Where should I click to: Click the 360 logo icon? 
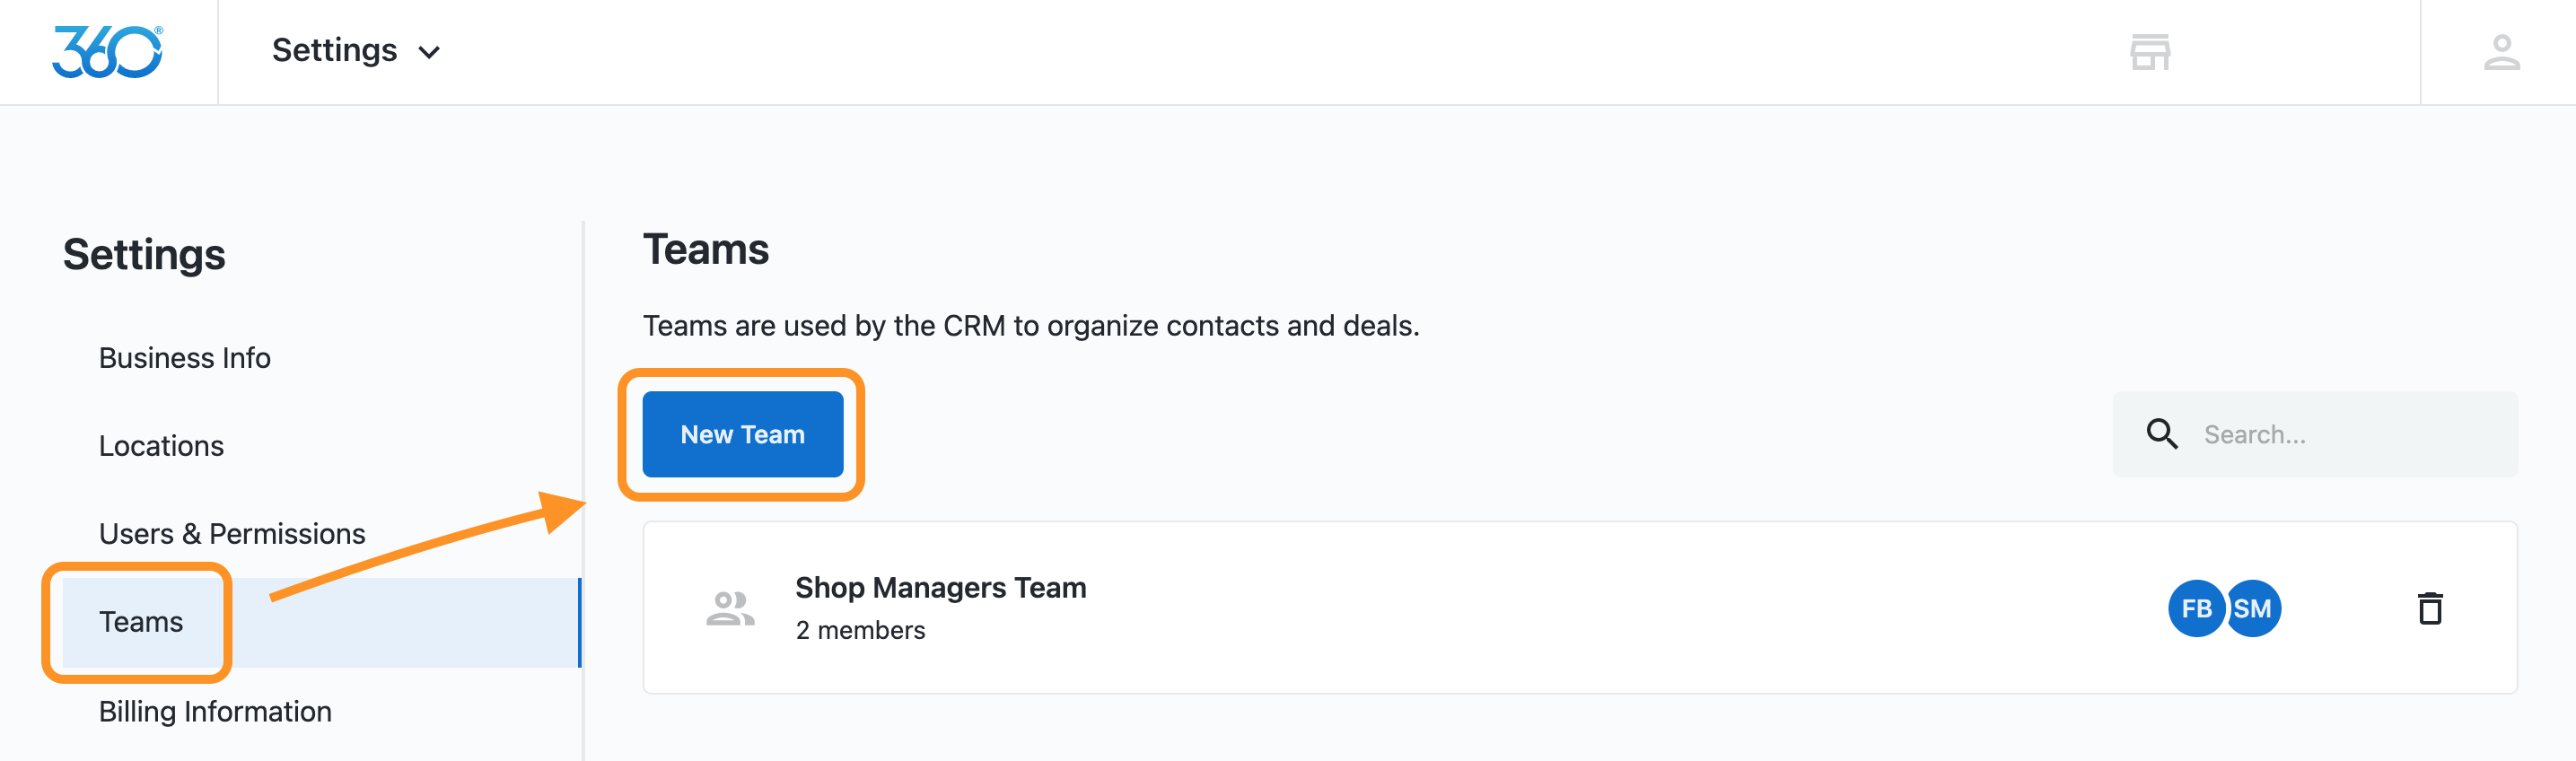(107, 52)
